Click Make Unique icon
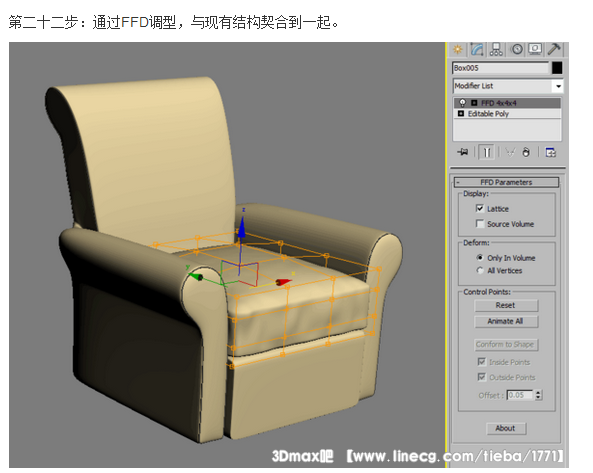 [x=510, y=152]
